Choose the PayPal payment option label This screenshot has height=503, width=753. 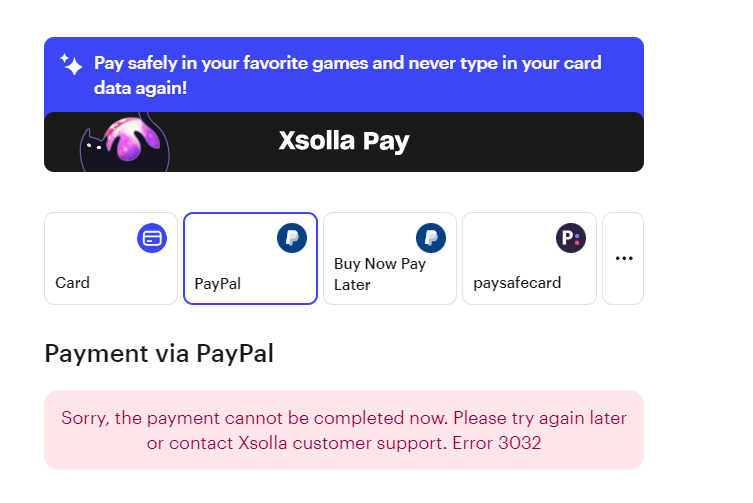[x=217, y=283]
